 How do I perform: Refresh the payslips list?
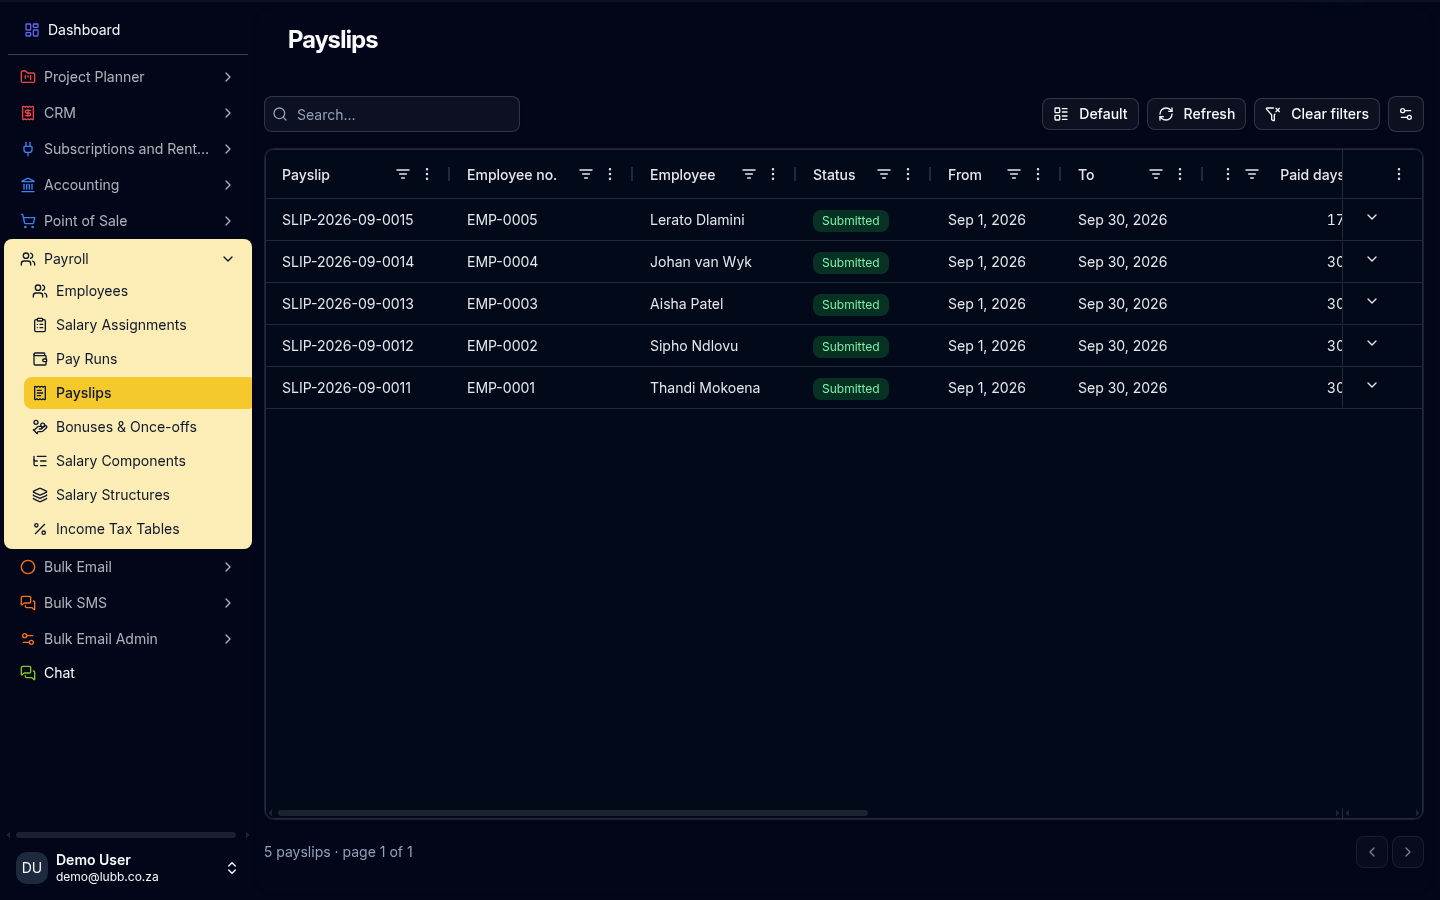pyautogui.click(x=1196, y=114)
